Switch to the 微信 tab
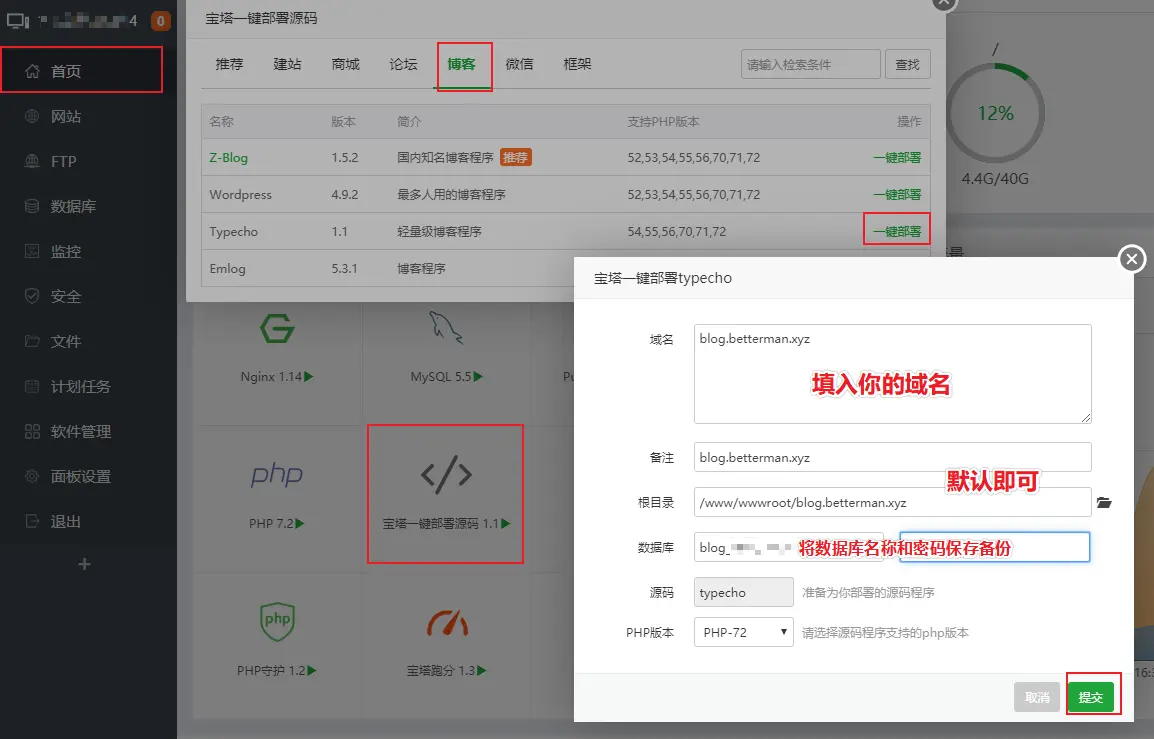The image size is (1154, 739). click(x=520, y=64)
